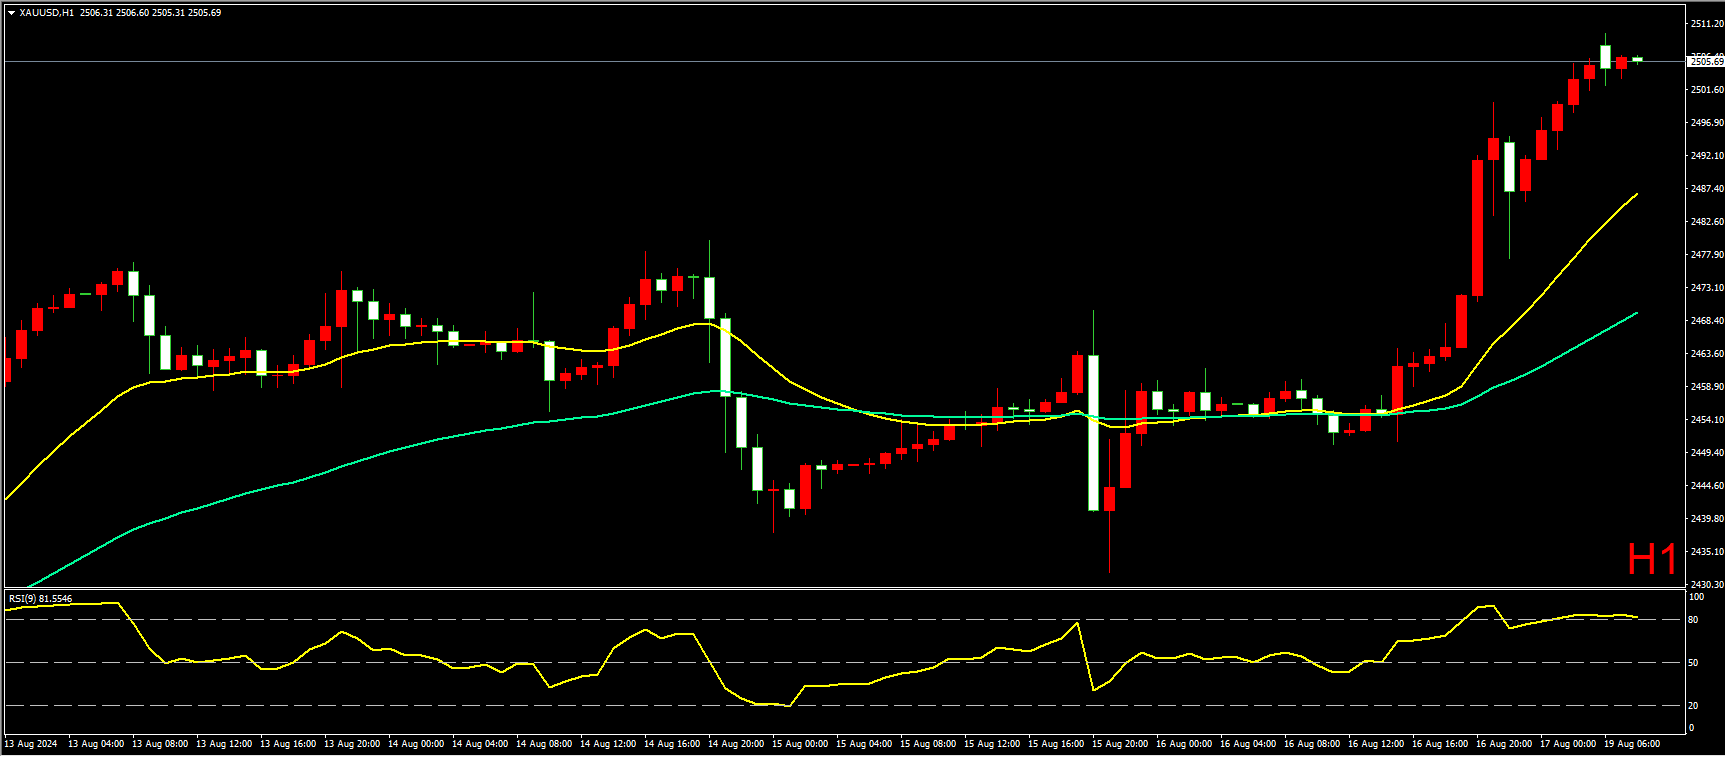Click the 2511.20 price axis label
The image size is (1725, 757).
click(1707, 23)
